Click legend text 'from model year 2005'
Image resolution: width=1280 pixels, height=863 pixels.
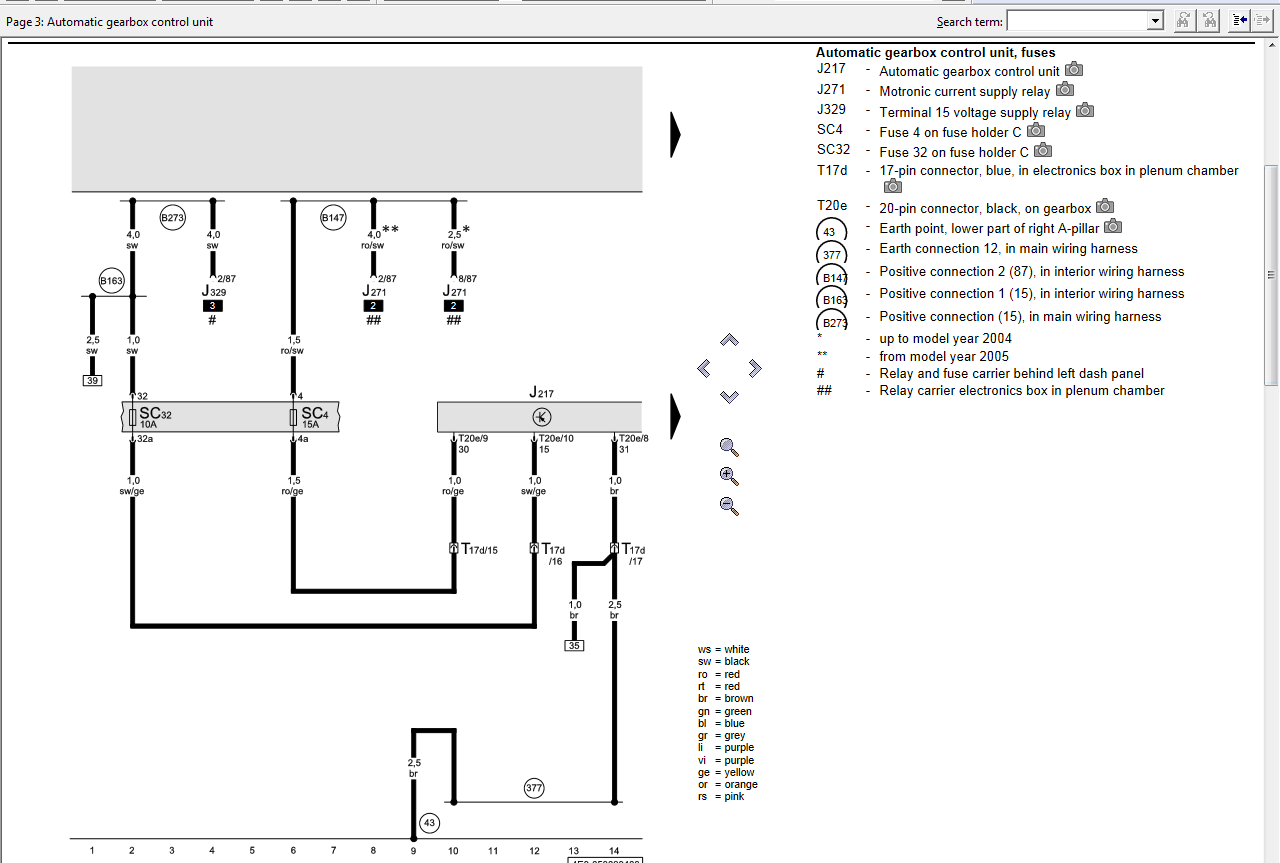944,357
